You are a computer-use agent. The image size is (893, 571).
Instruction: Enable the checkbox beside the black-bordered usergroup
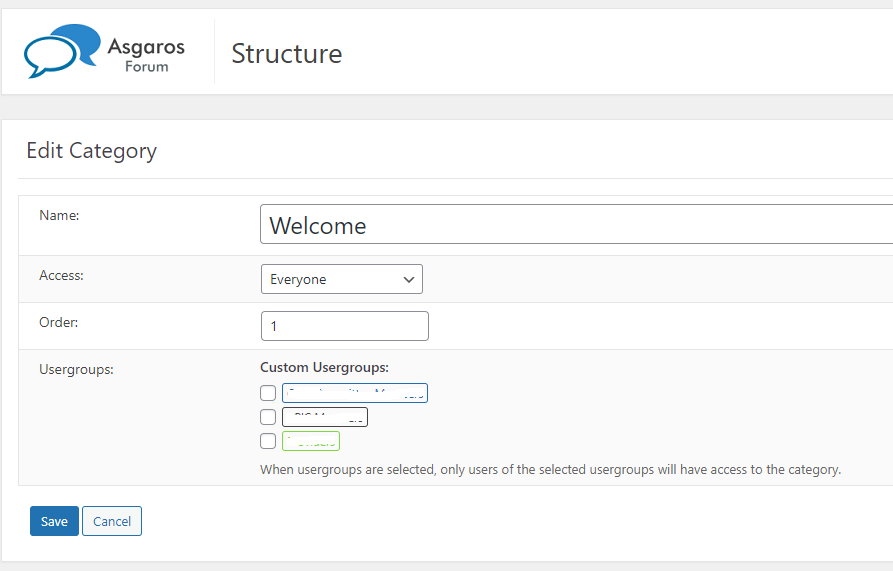pos(268,417)
